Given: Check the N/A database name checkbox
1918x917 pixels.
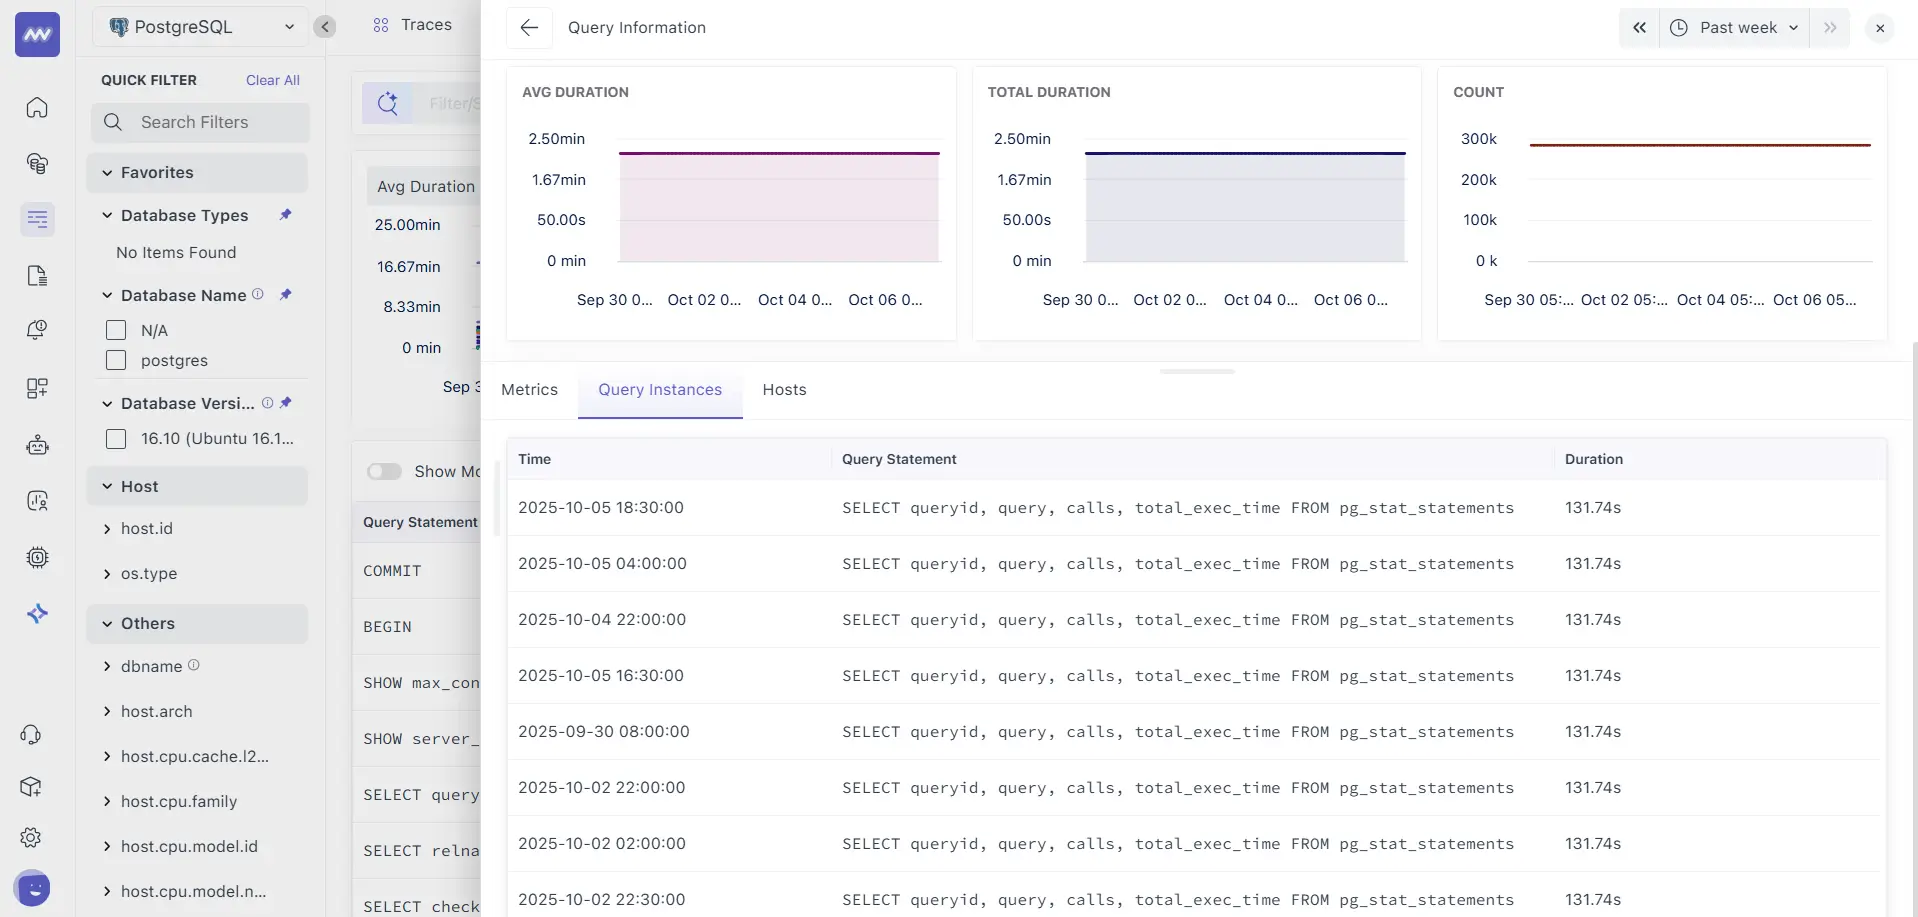Looking at the screenshot, I should coord(115,330).
